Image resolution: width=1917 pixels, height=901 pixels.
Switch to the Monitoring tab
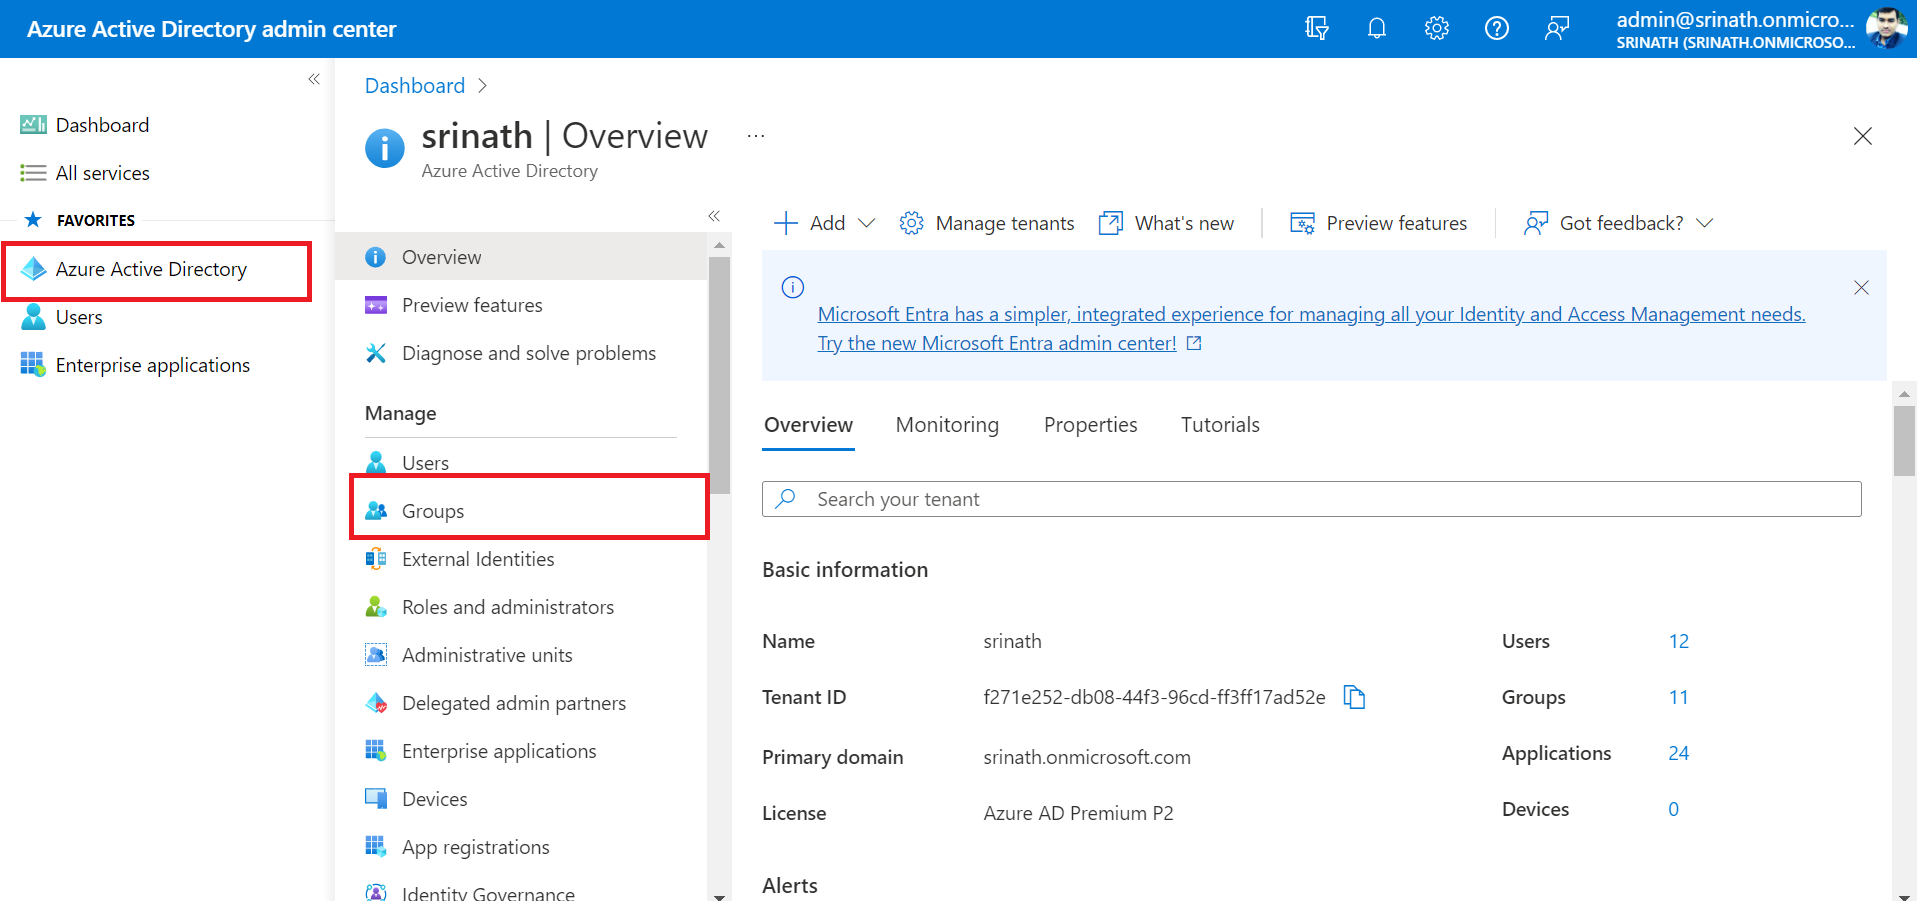(x=946, y=425)
